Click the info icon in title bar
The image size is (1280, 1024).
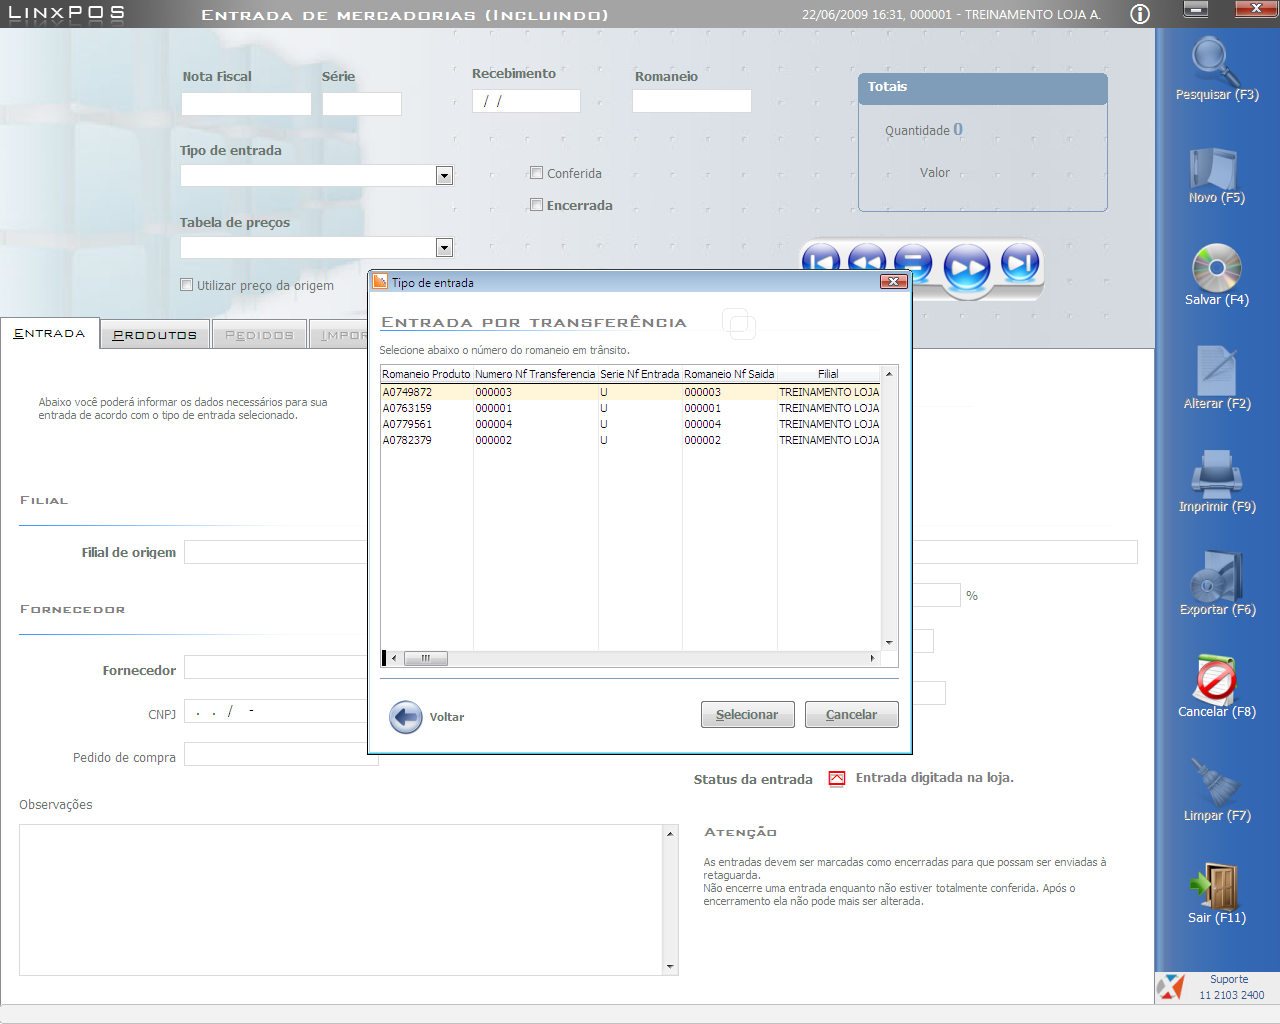tap(1140, 14)
